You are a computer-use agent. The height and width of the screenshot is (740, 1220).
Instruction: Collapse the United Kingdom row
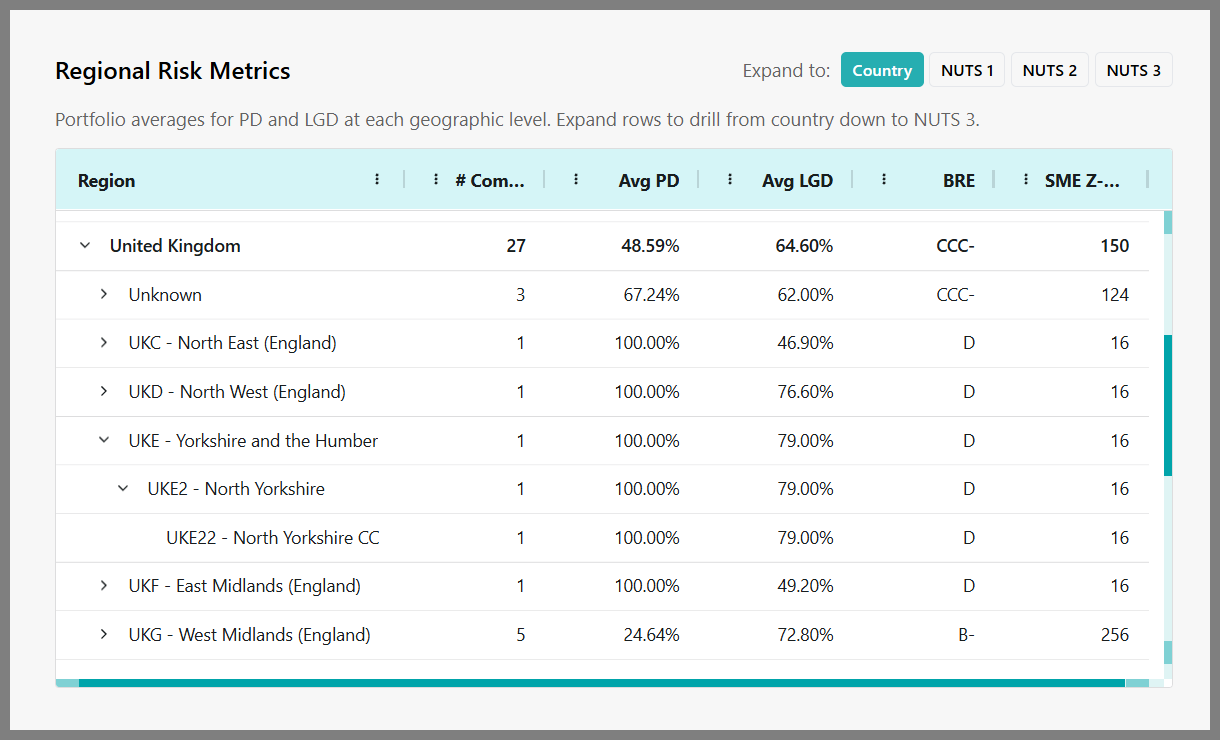coord(85,245)
